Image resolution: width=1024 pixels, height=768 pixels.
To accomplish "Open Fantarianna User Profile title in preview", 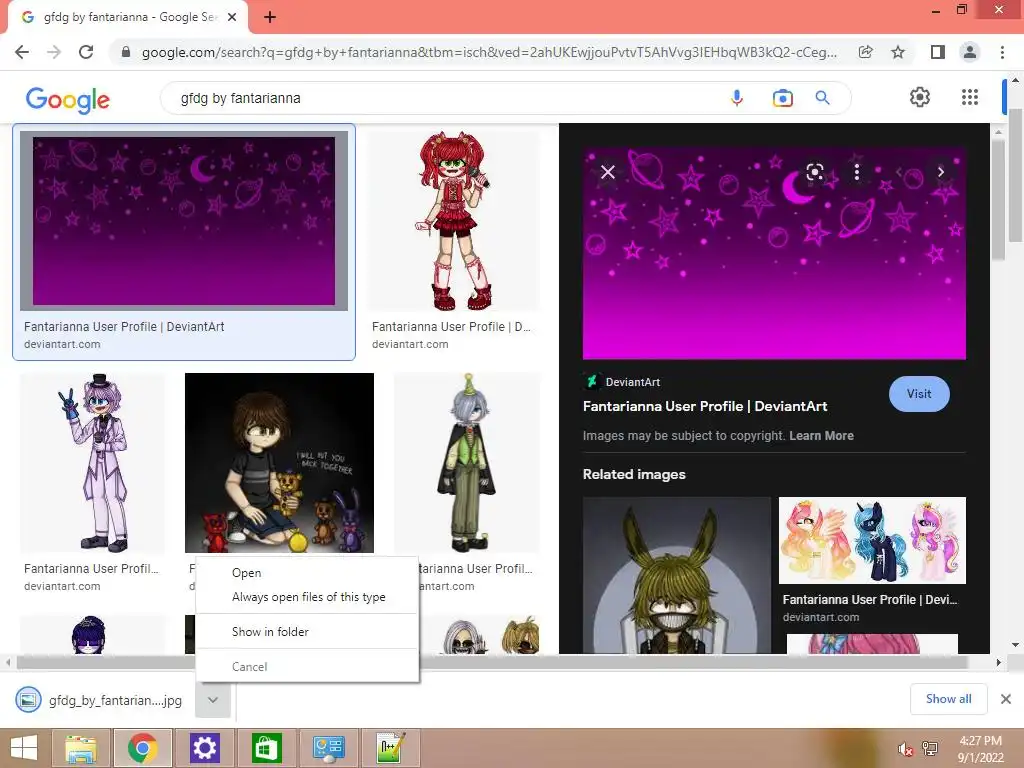I will (x=705, y=406).
